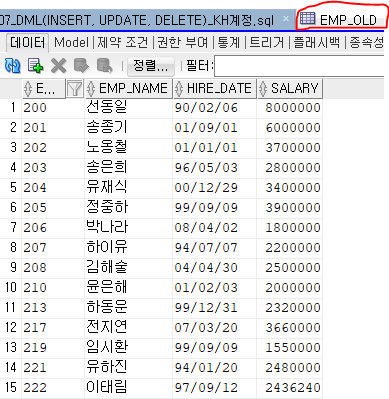
Task: Open the 통계 tab
Action: pyautogui.click(x=229, y=43)
